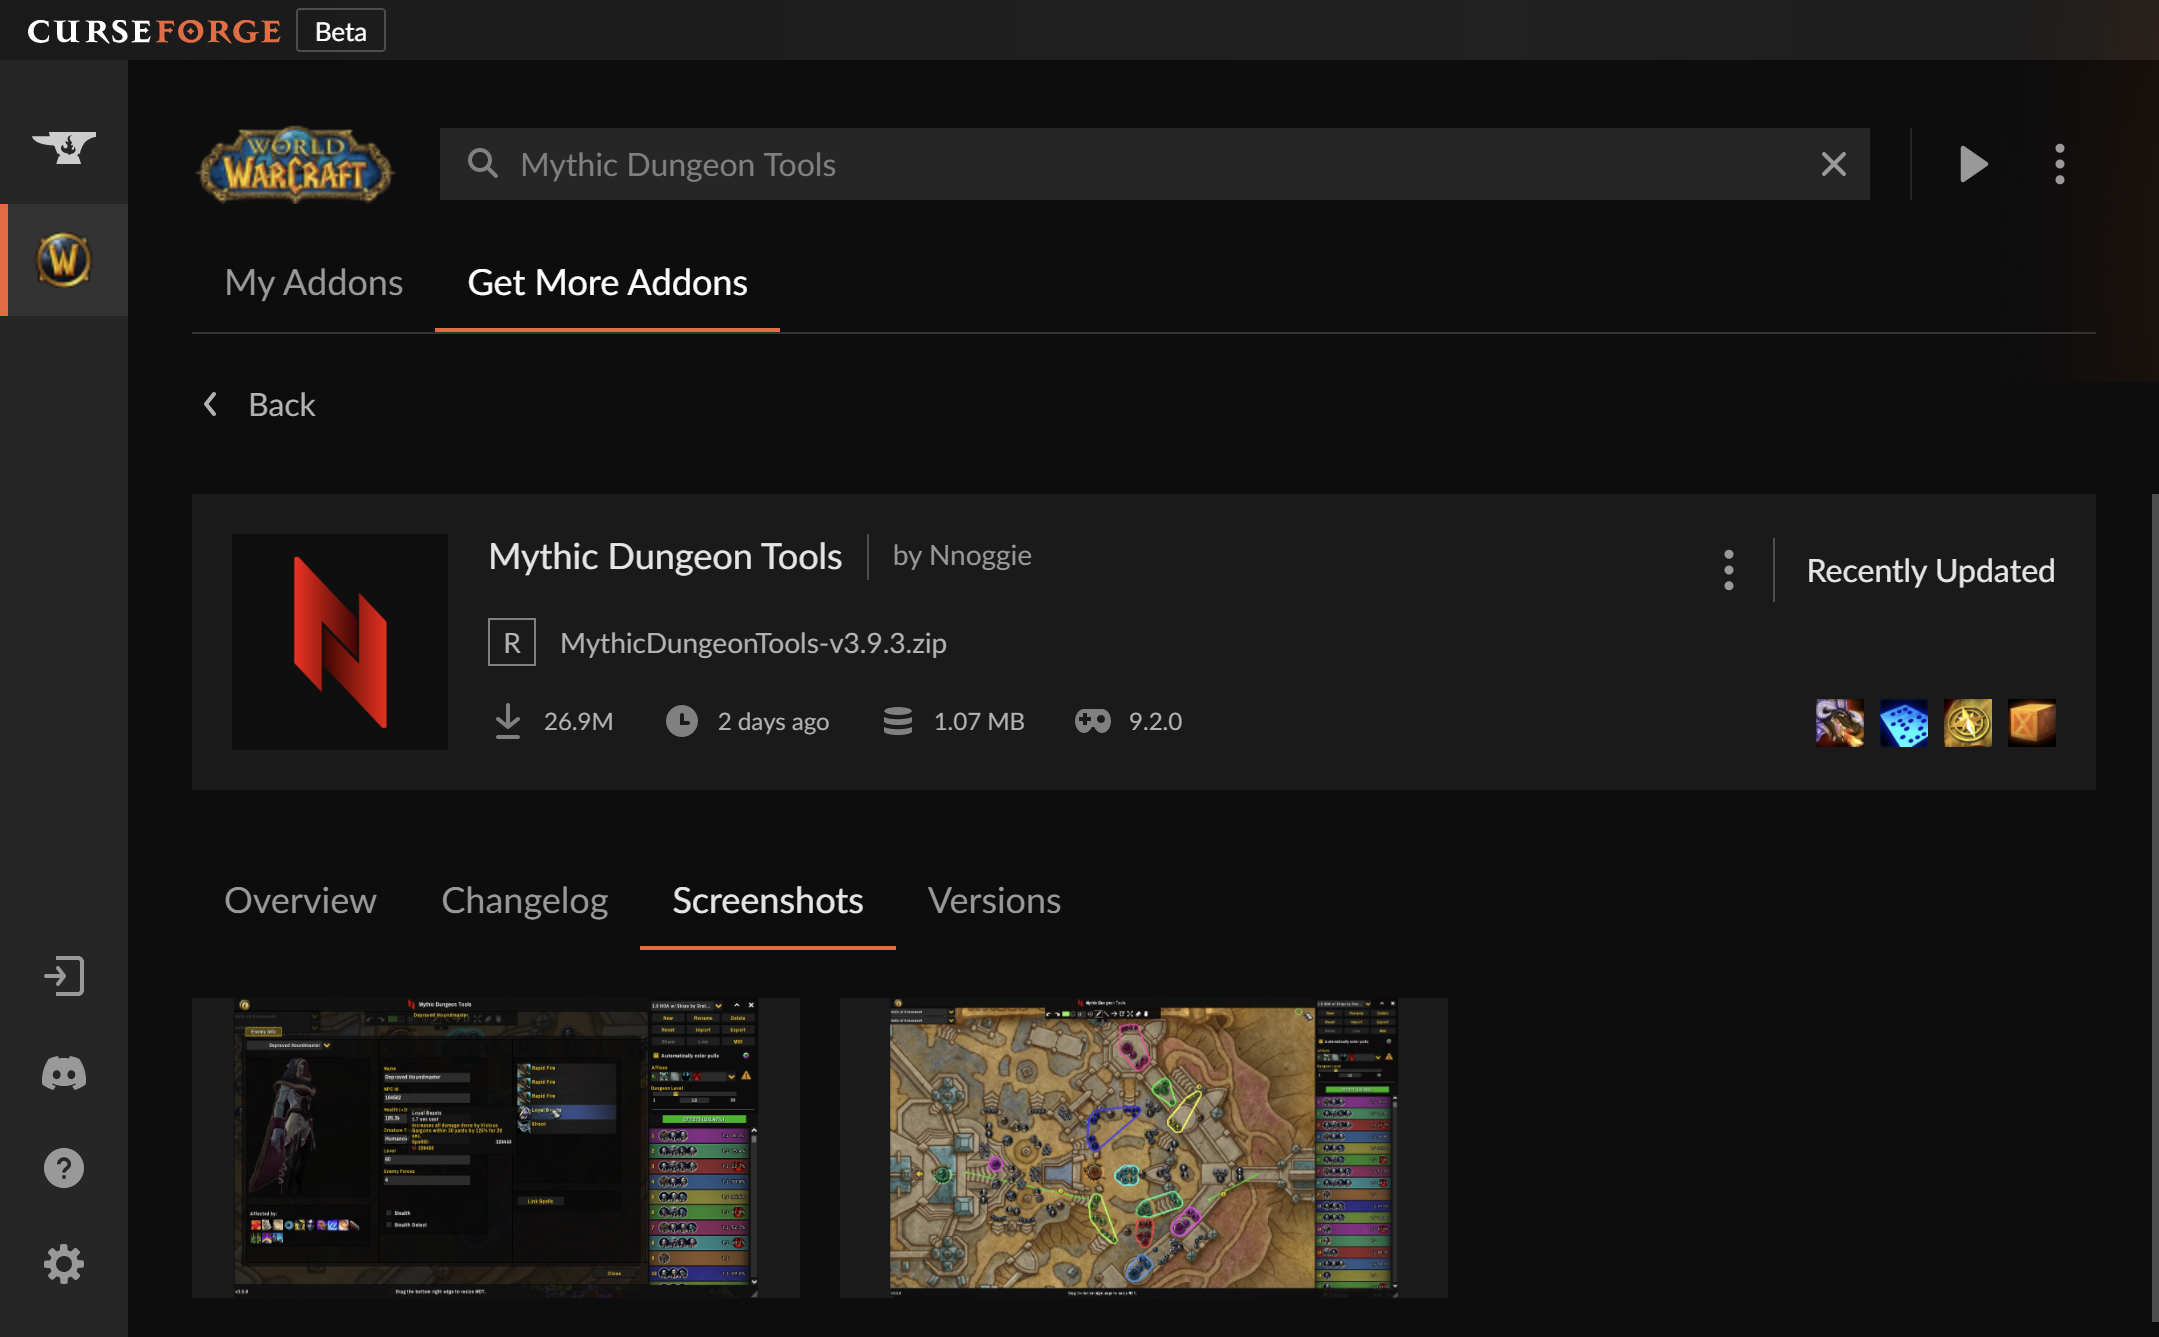2159x1337 pixels.
Task: Click the clock icon beside 2 days ago
Action: pos(682,721)
